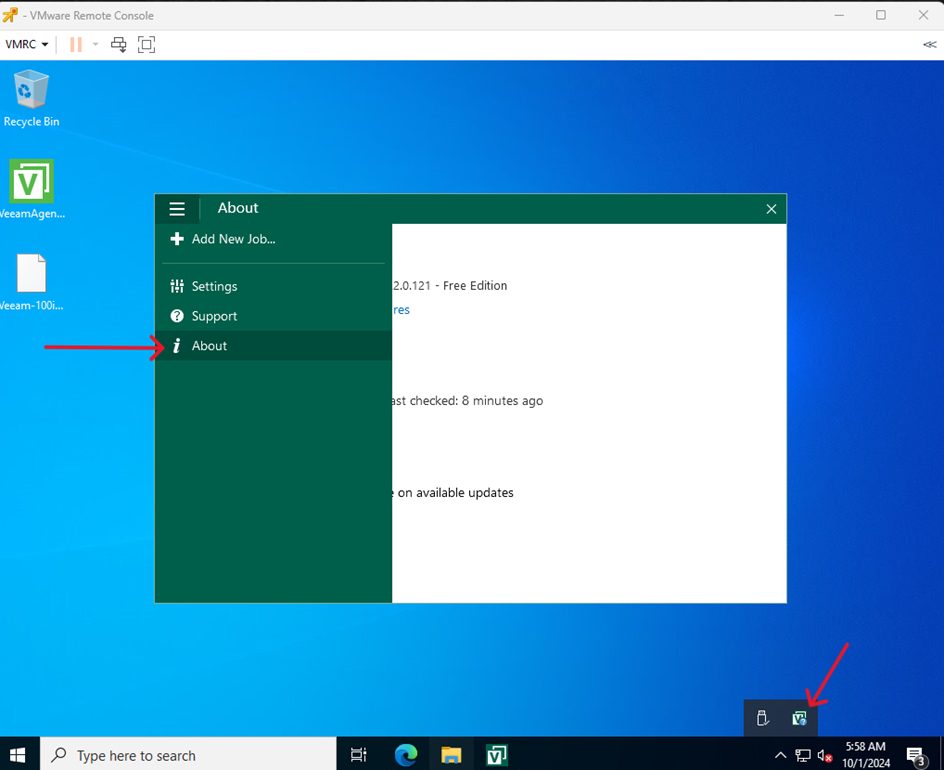
Task: Enter full screen mode in VMRC toolbar
Action: 147,44
